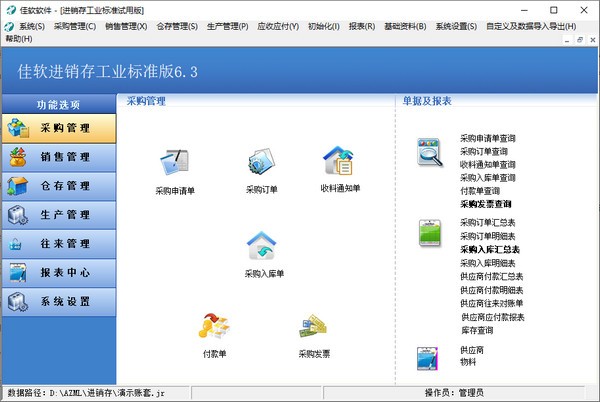Viewport: 600px width, 402px height.
Task: Open the 采购订单 icon
Action: pos(261,162)
